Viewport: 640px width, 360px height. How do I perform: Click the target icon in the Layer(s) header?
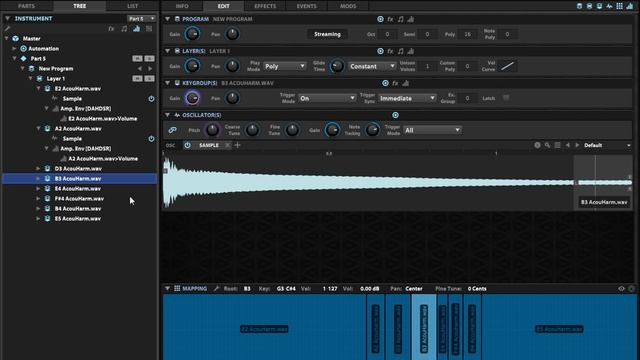[x=380, y=51]
